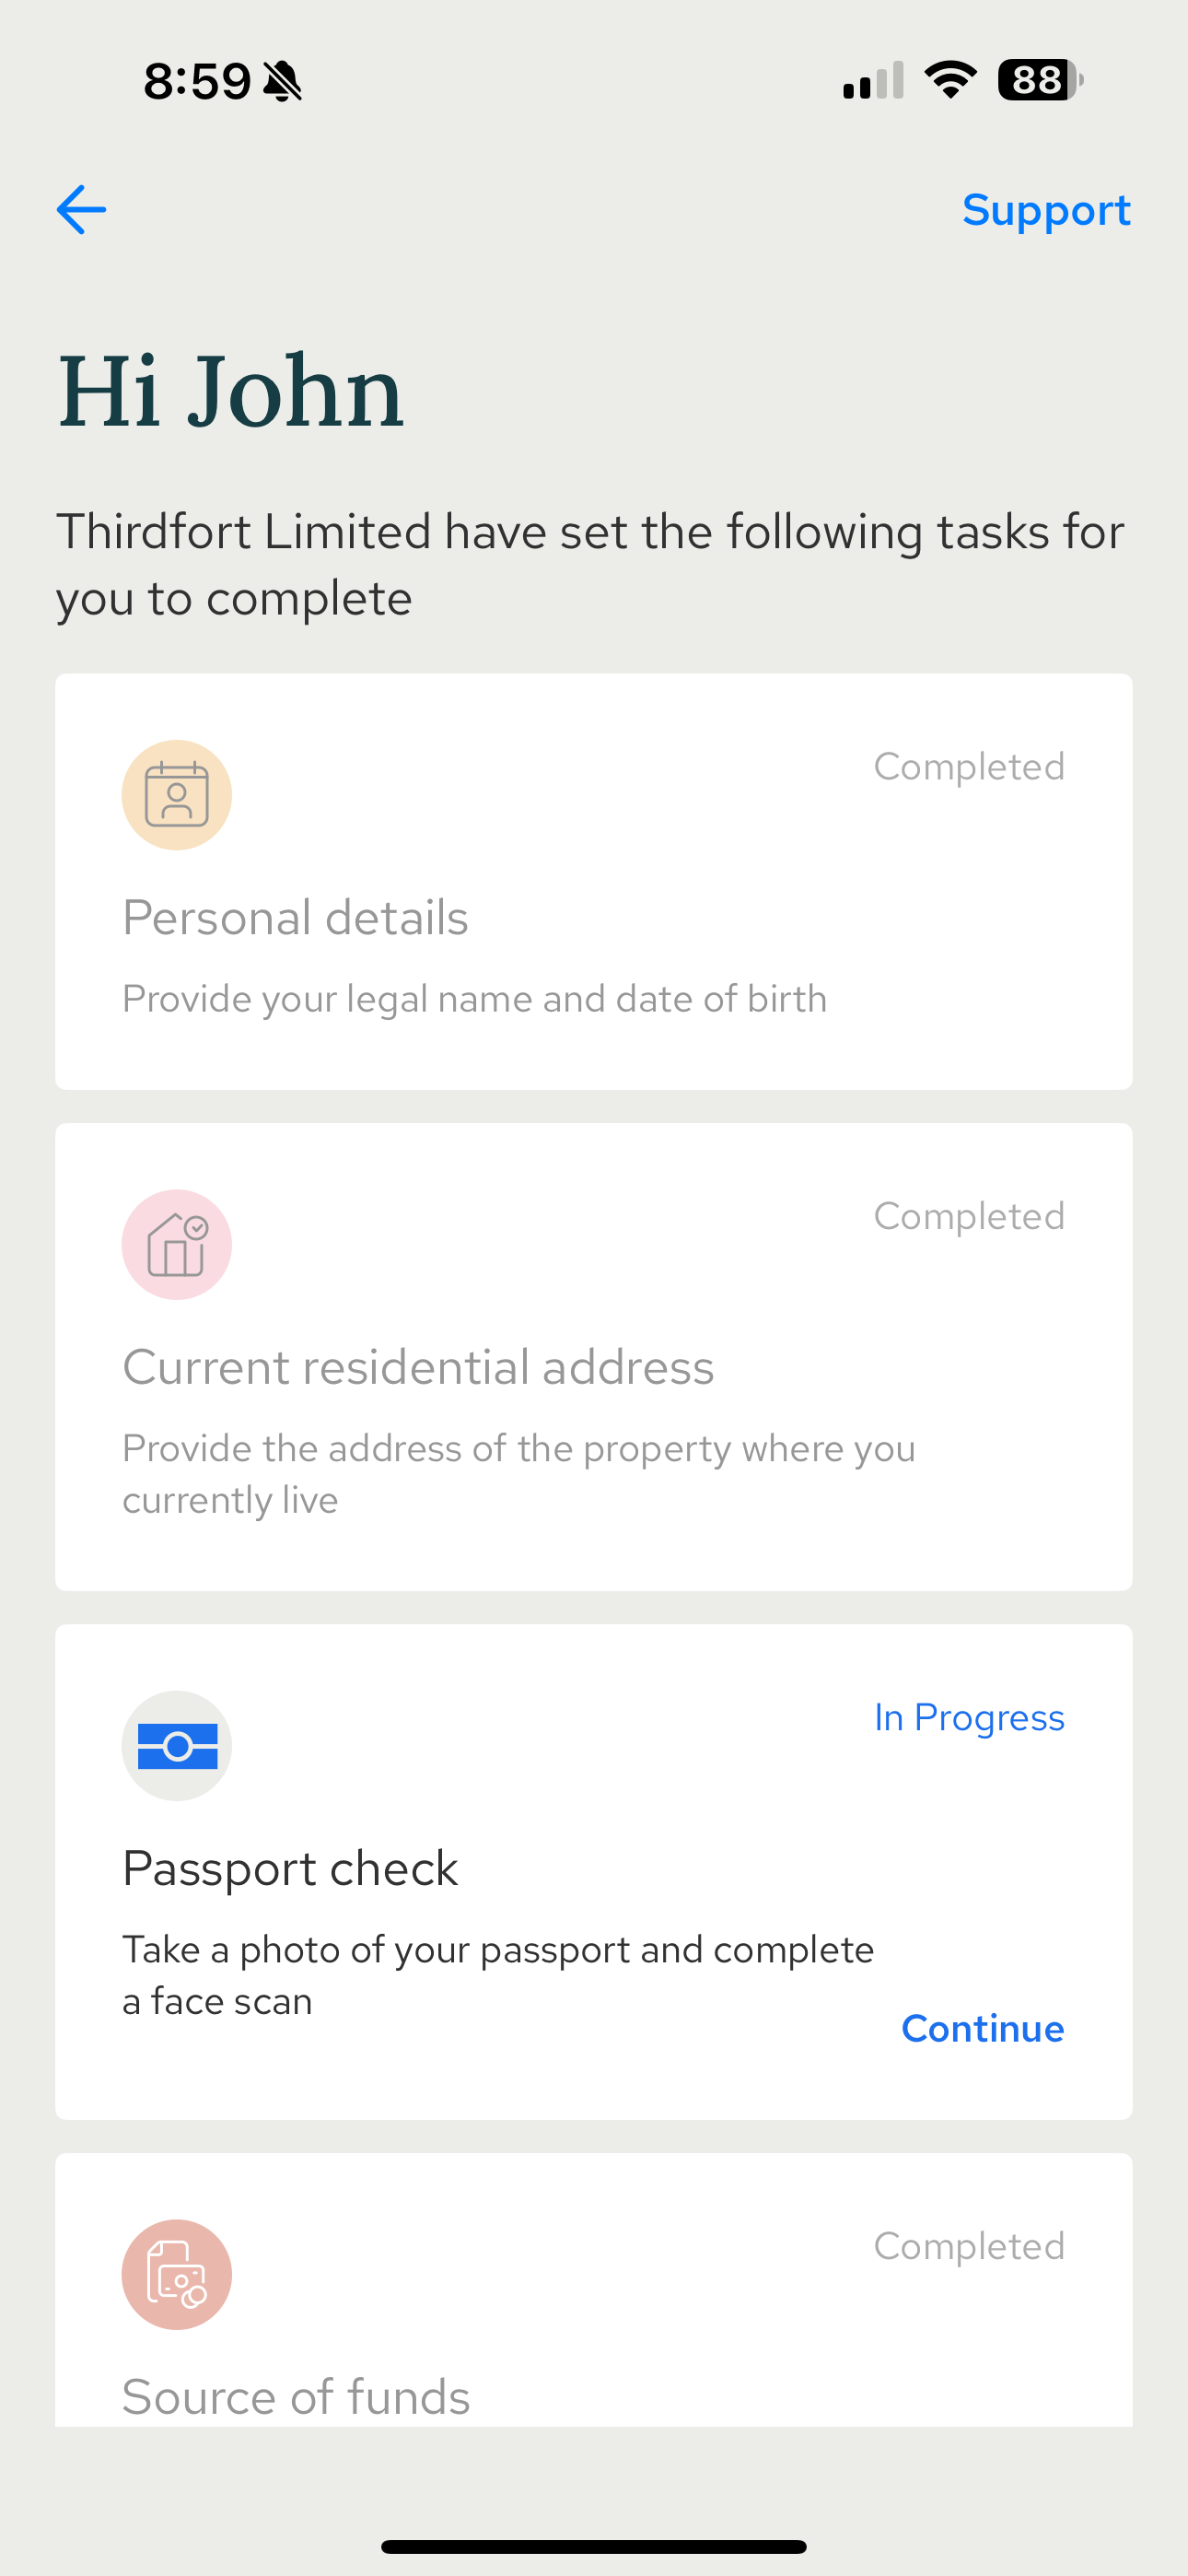Tap the Personal details calendar icon
The image size is (1188, 2576).
tap(177, 795)
